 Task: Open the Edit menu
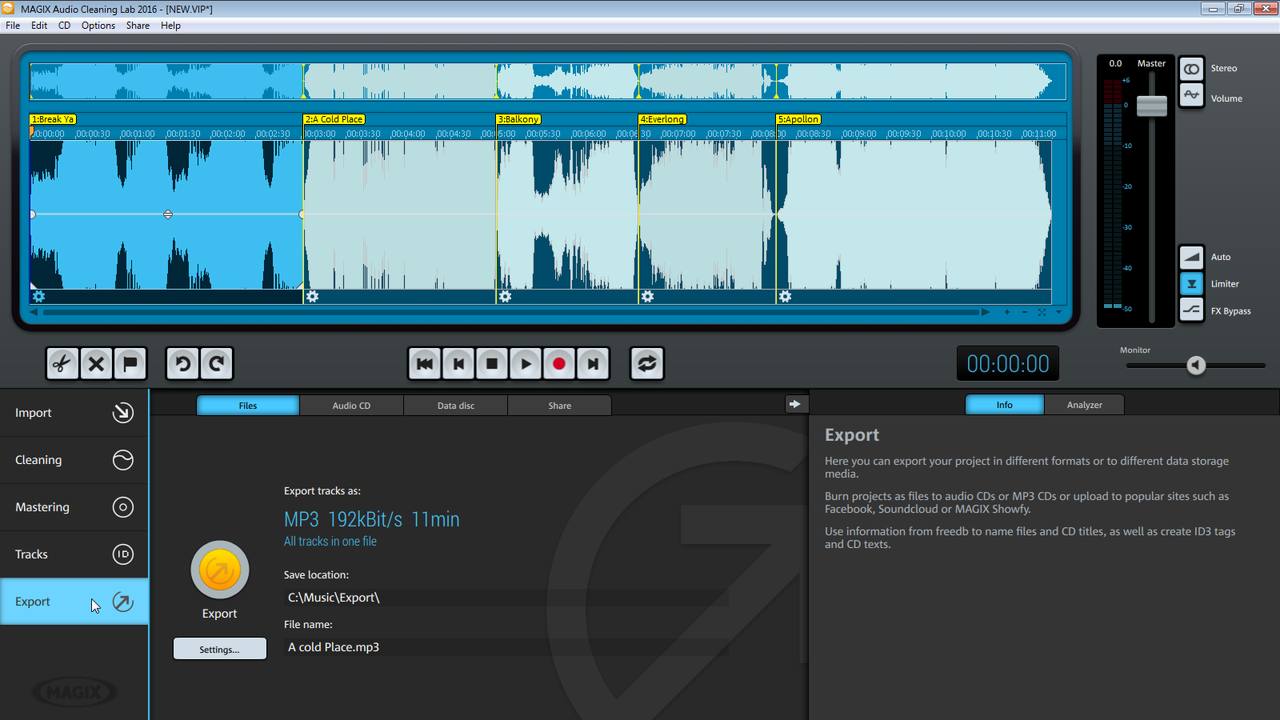click(39, 26)
